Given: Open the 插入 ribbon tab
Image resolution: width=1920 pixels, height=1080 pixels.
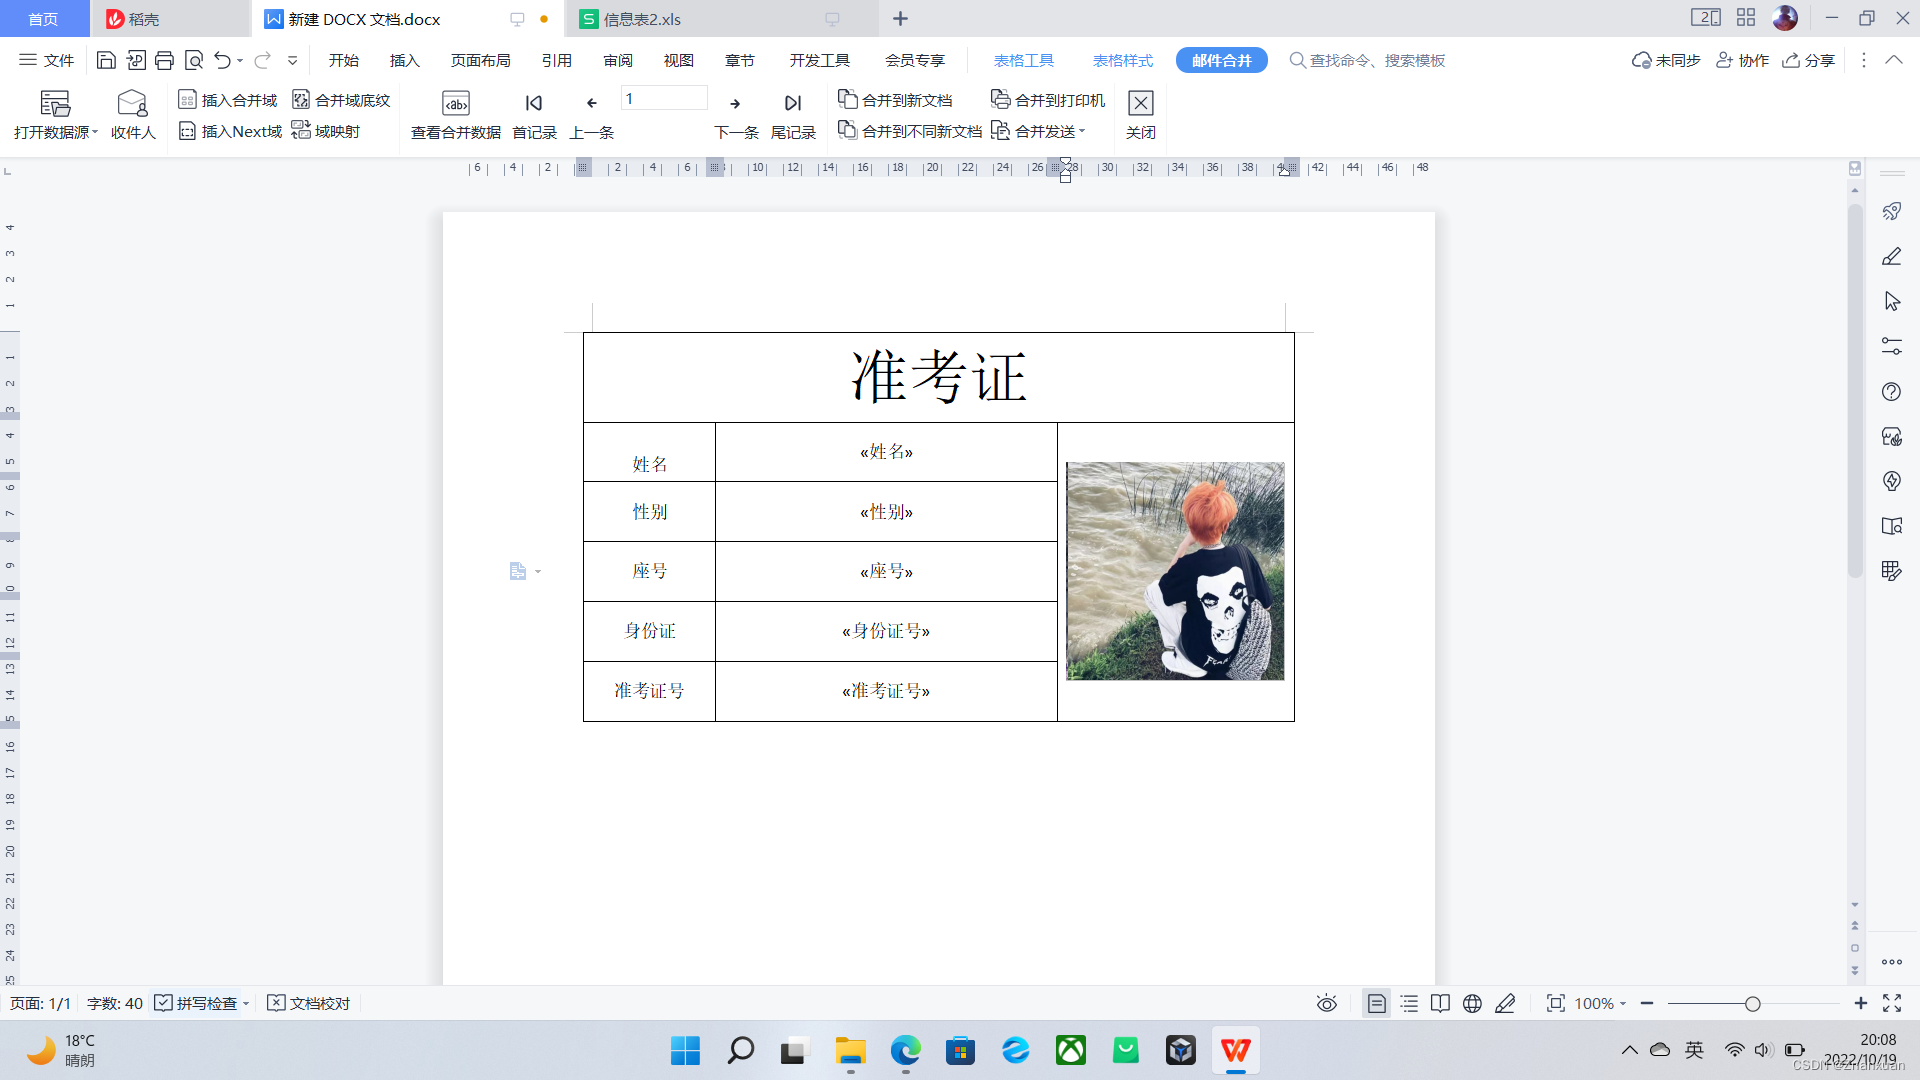Looking at the screenshot, I should coord(404,61).
